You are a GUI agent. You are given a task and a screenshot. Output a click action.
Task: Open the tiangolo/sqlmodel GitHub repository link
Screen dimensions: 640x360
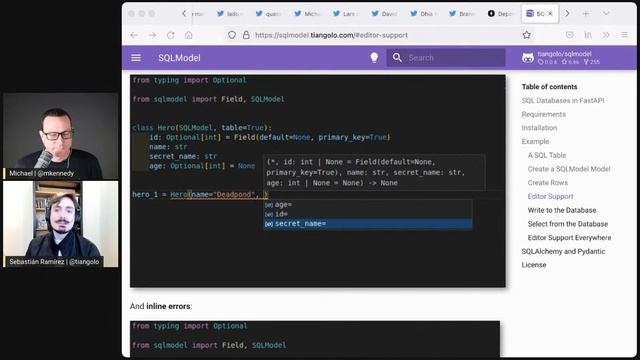point(561,58)
